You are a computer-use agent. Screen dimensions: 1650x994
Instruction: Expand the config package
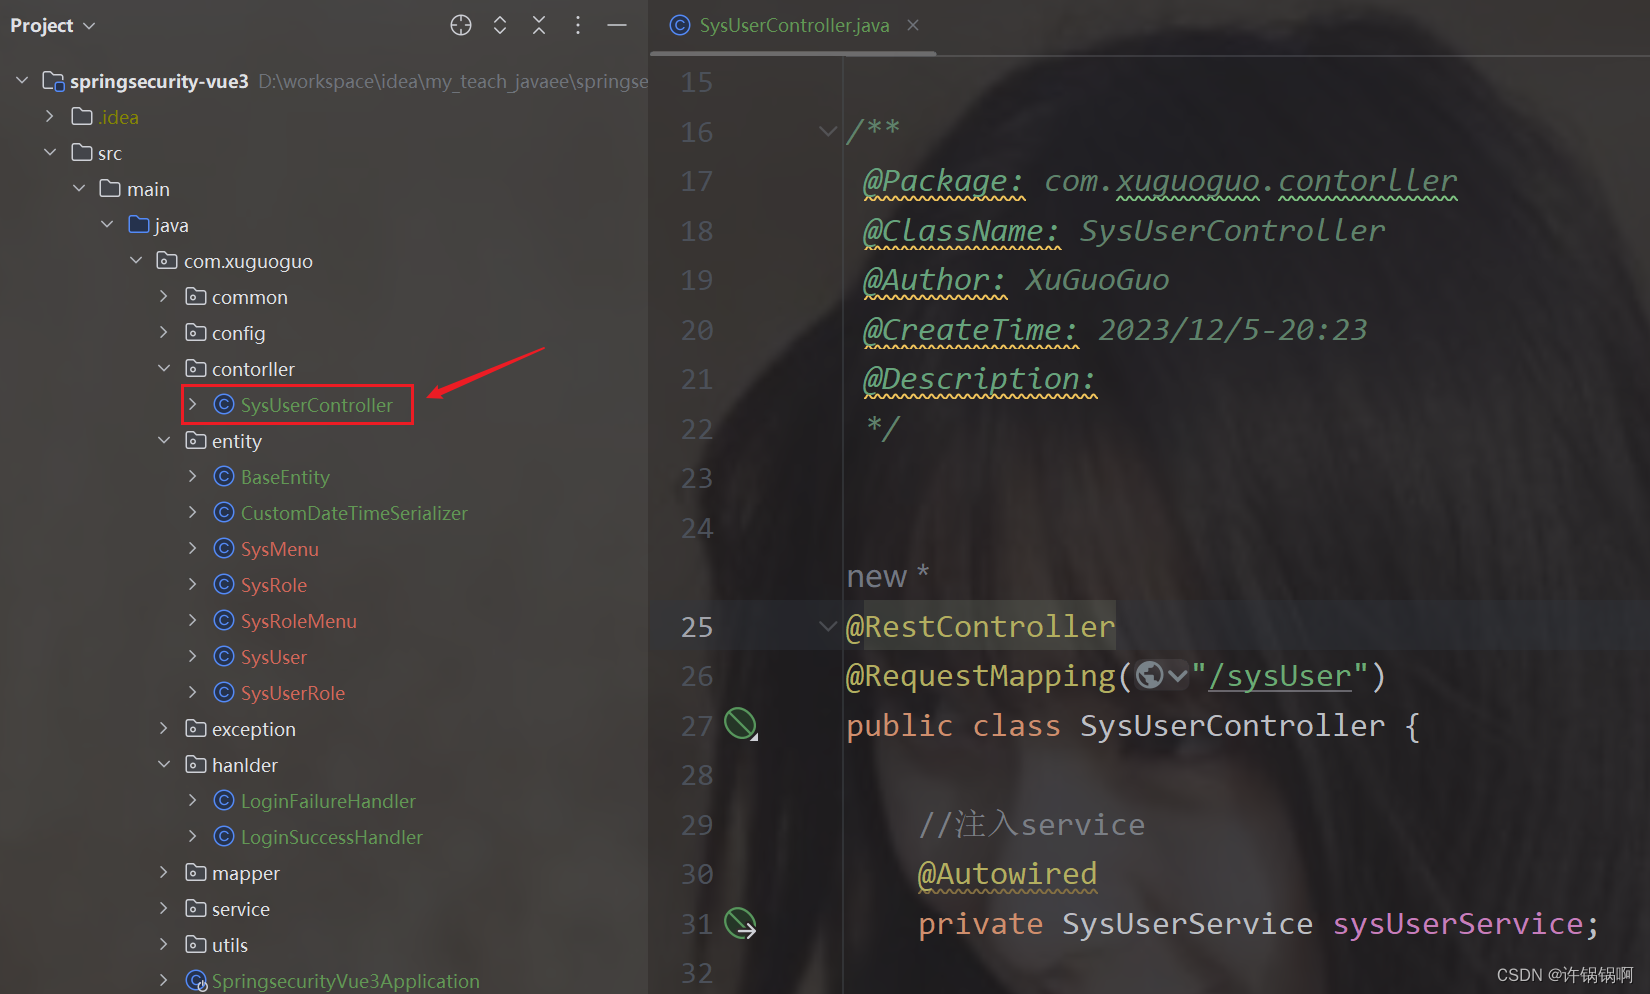pyautogui.click(x=164, y=332)
